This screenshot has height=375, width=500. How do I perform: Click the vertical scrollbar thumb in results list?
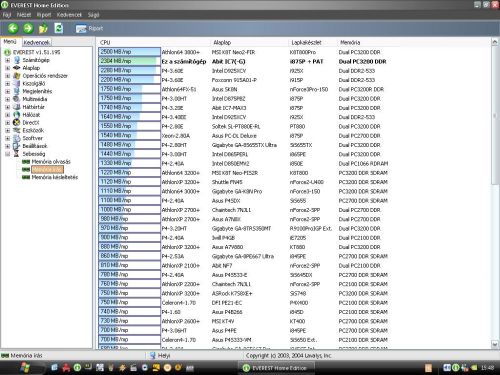(x=495, y=115)
